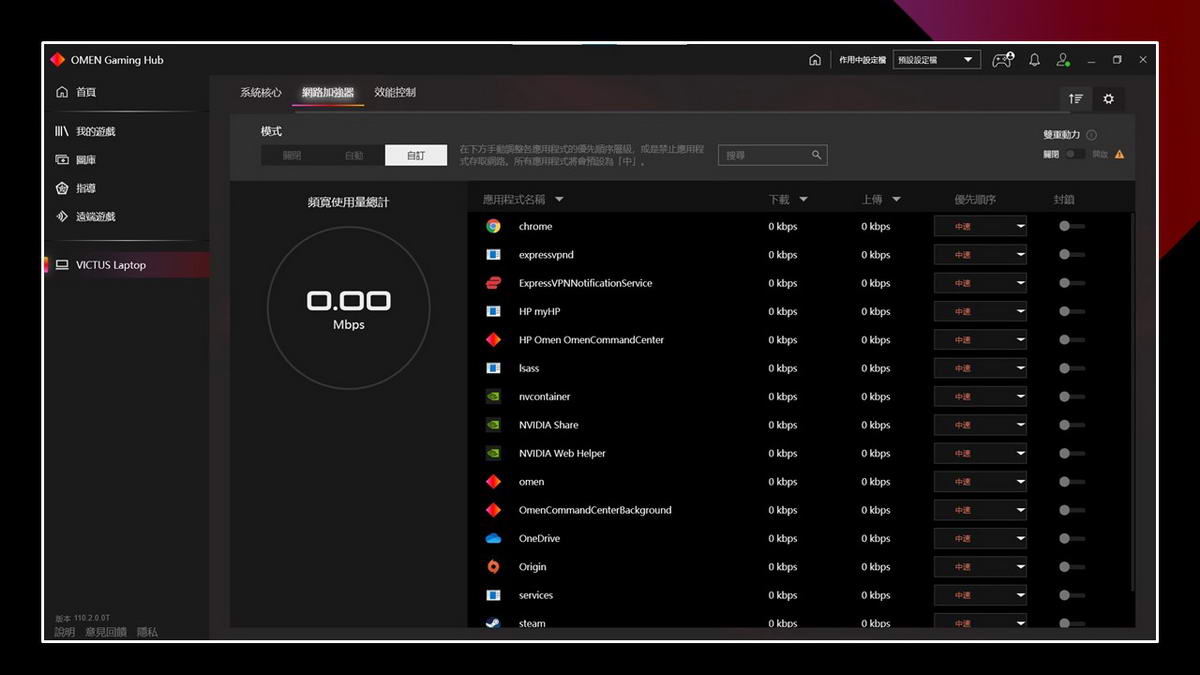Toggle block switch for ExpressVPNNotificationService
This screenshot has width=1200, height=675.
click(1071, 283)
